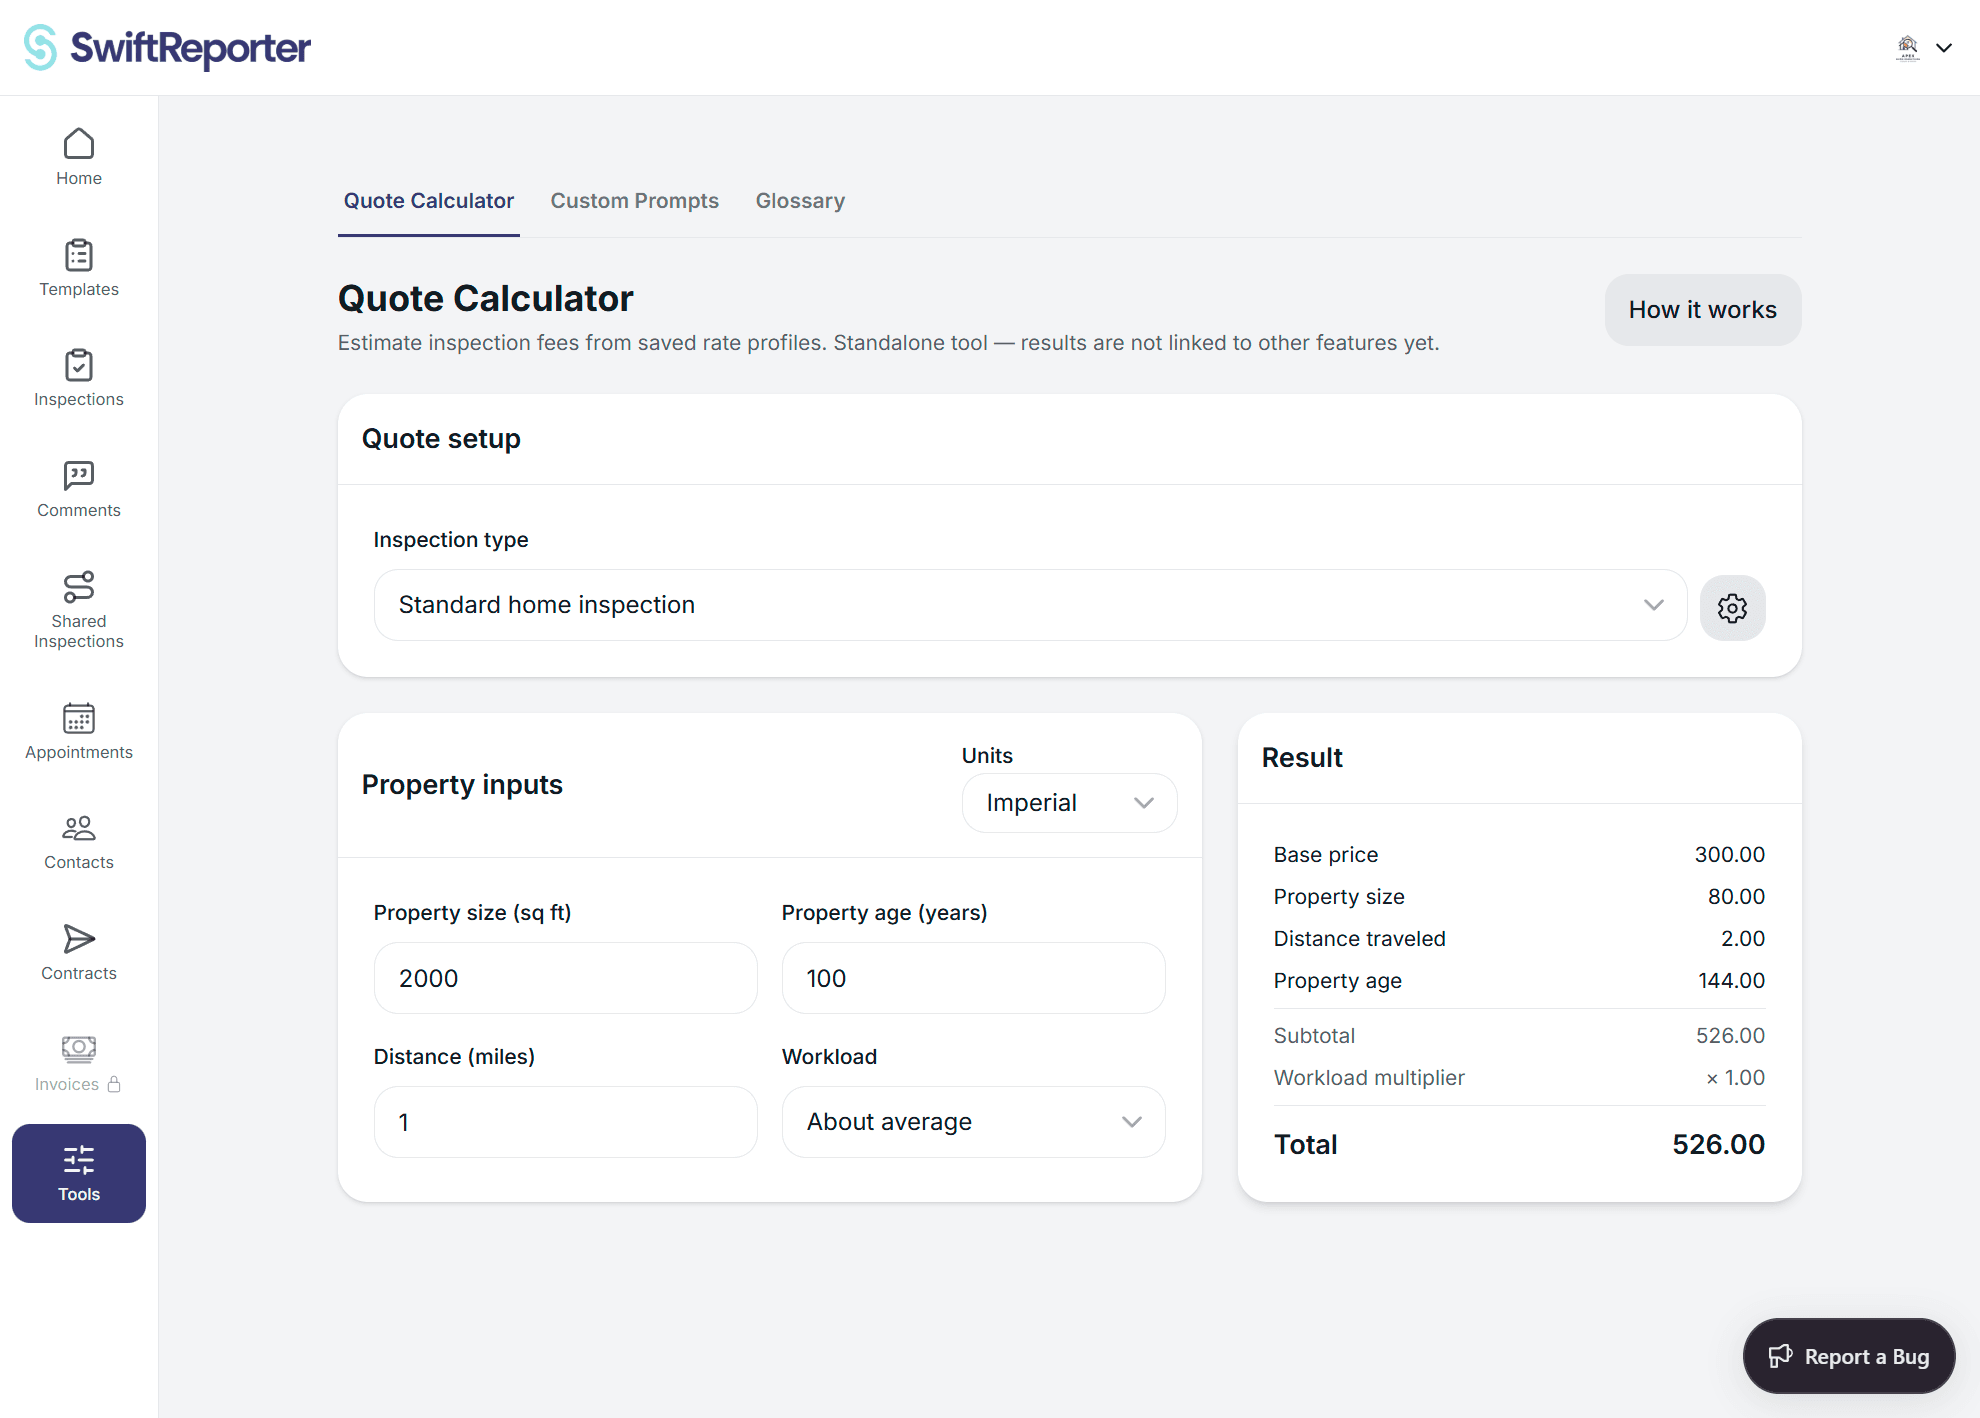Viewport: 1980px width, 1418px height.
Task: Switch to the Custom Prompts tab
Action: (634, 201)
